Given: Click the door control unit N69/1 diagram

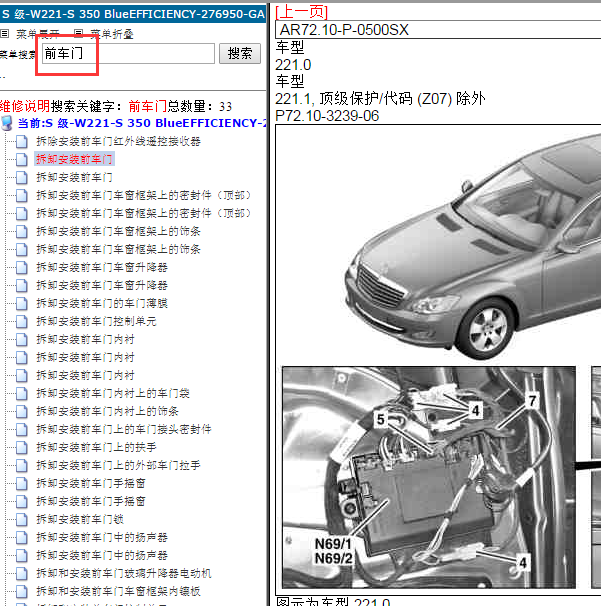Looking at the screenshot, I should point(429,477).
